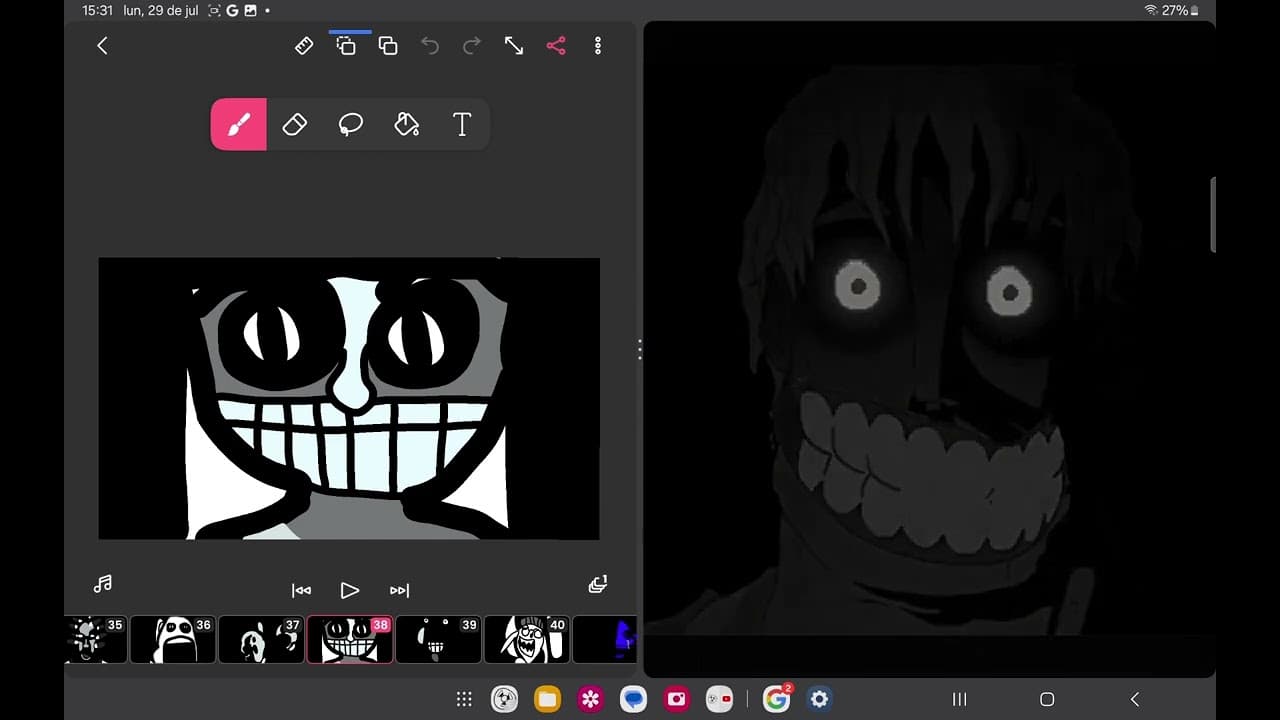Open the red Camera app

(676, 699)
